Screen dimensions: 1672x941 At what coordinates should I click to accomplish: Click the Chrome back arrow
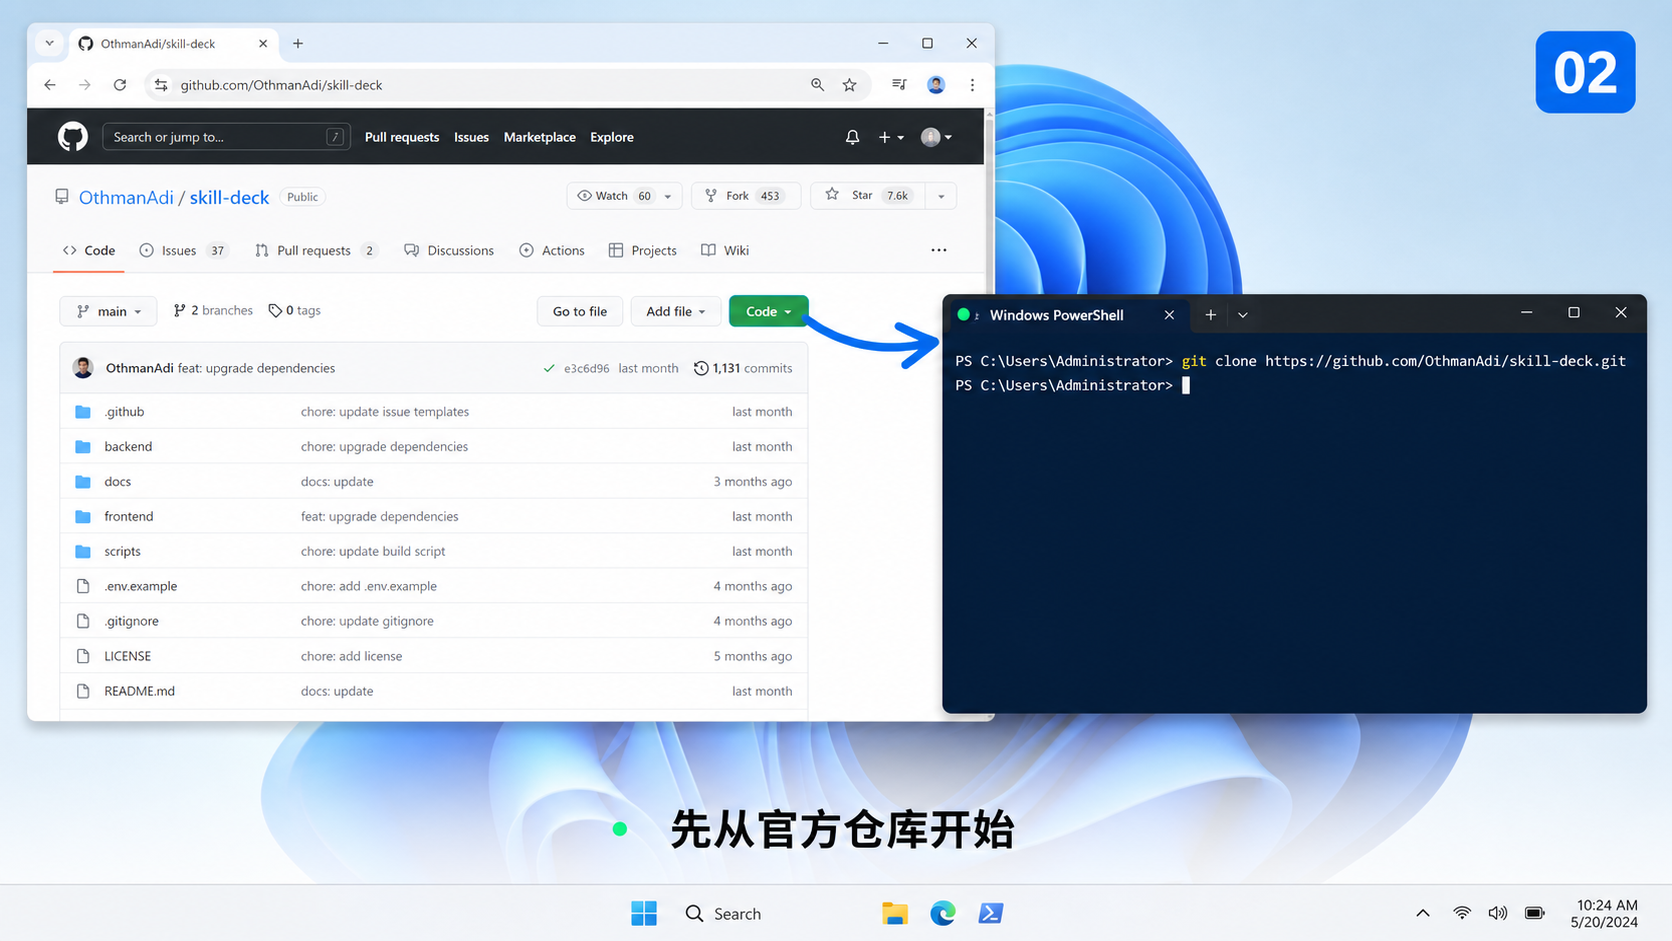point(50,85)
